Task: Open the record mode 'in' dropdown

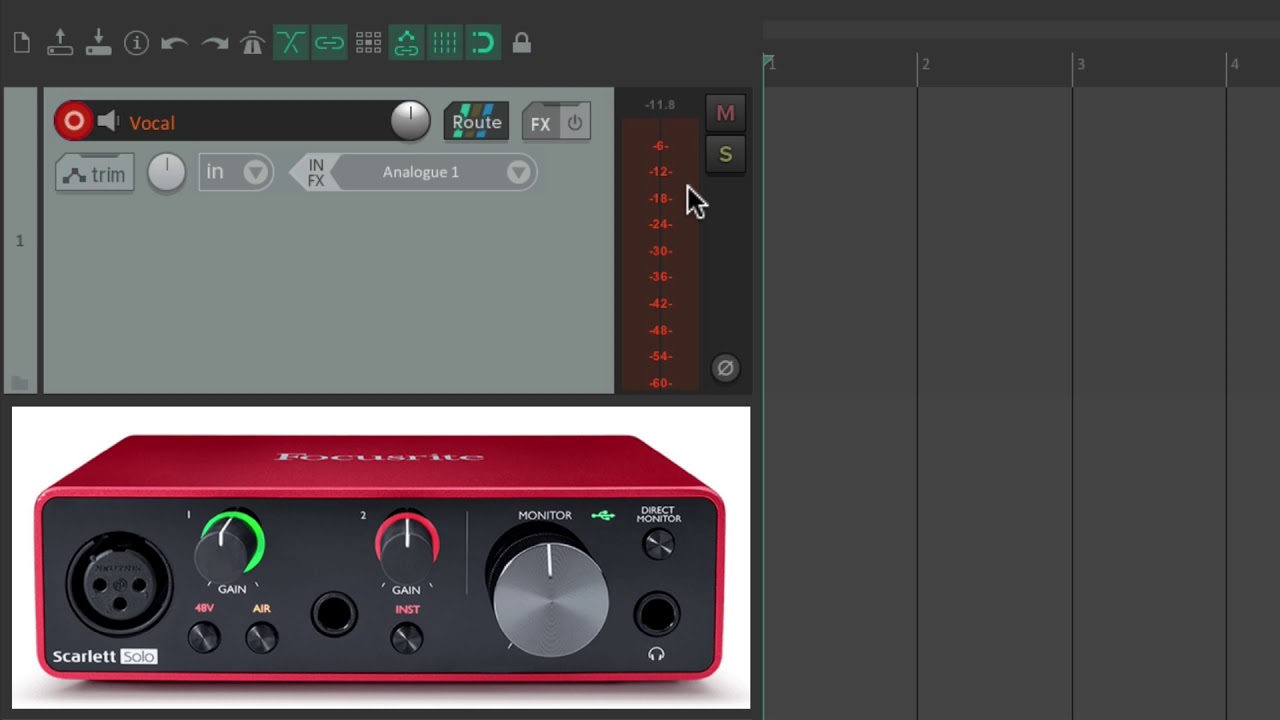Action: pyautogui.click(x=236, y=172)
